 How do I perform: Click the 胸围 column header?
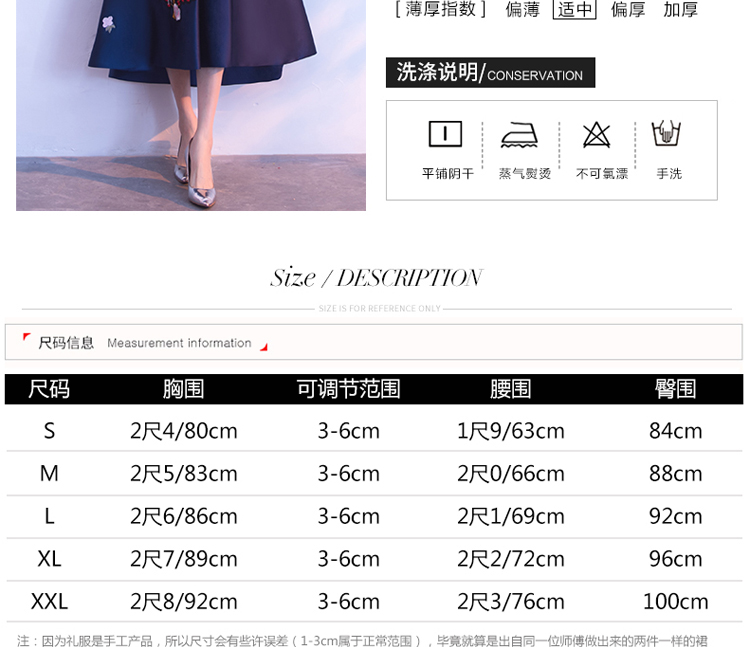point(183,389)
